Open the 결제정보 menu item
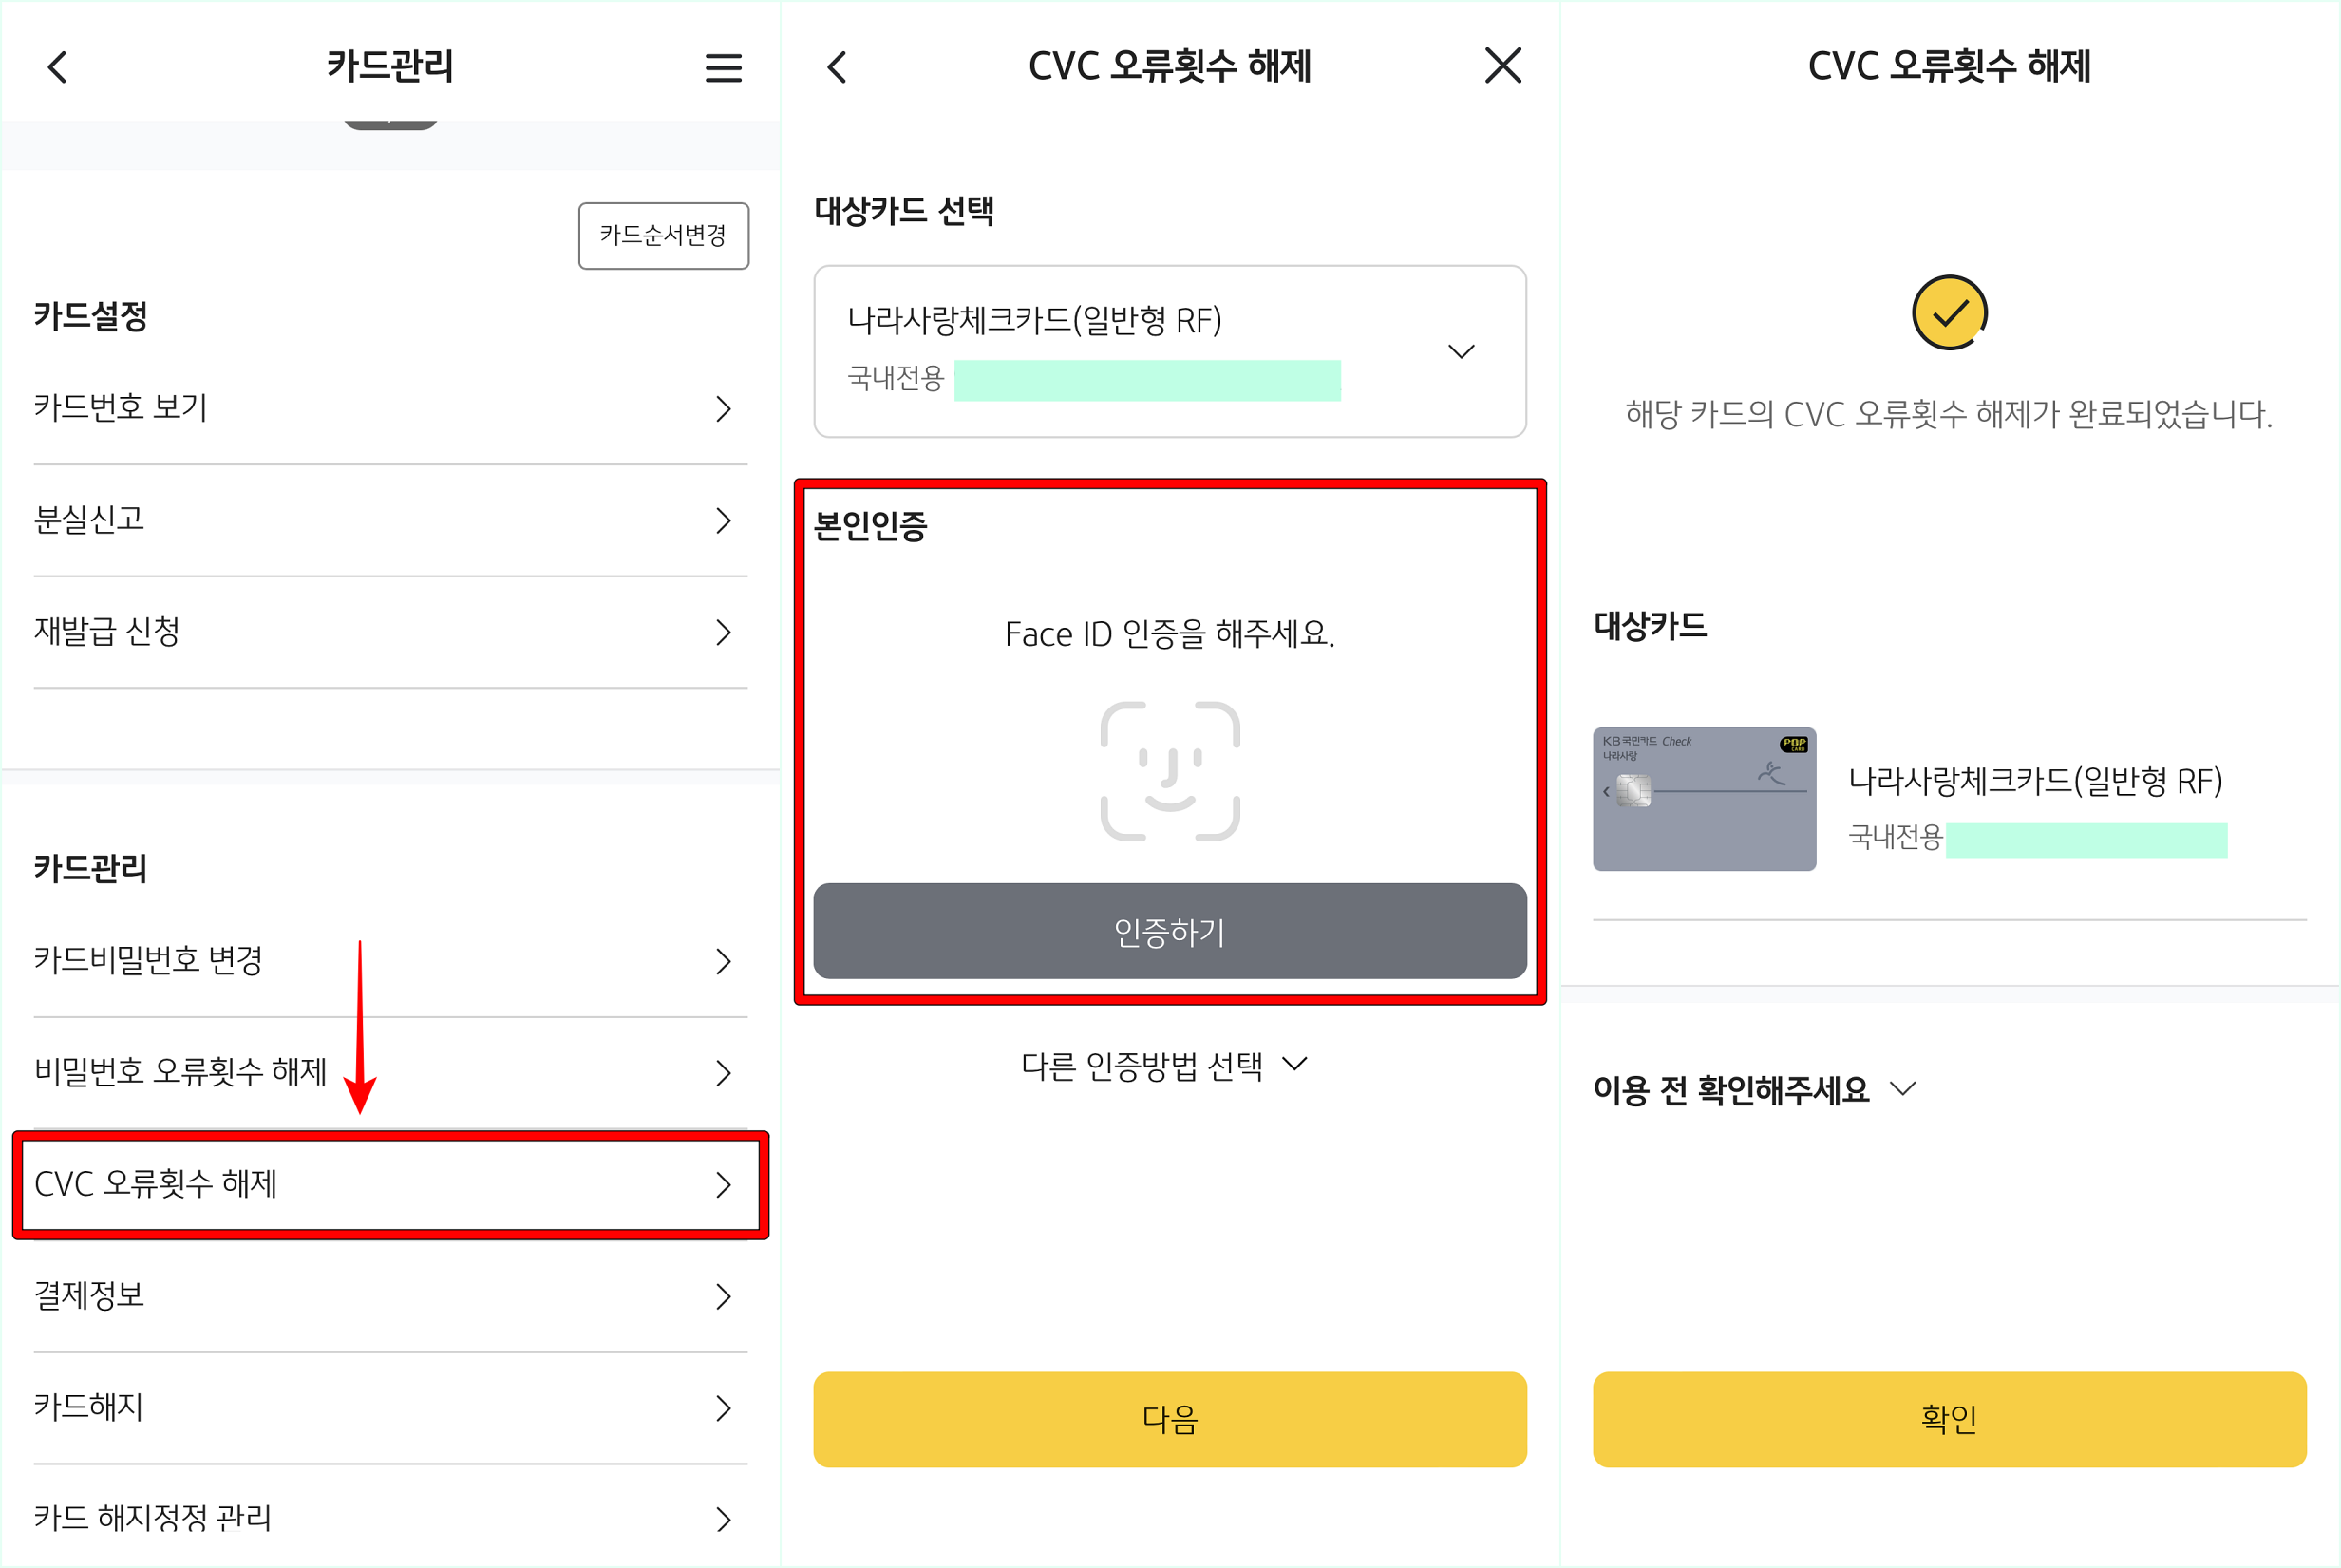Viewport: 2341px width, 1568px height. point(390,1297)
